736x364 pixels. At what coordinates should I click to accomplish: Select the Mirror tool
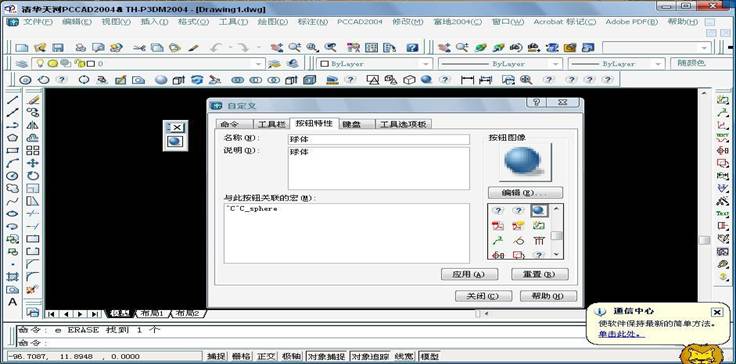point(32,125)
